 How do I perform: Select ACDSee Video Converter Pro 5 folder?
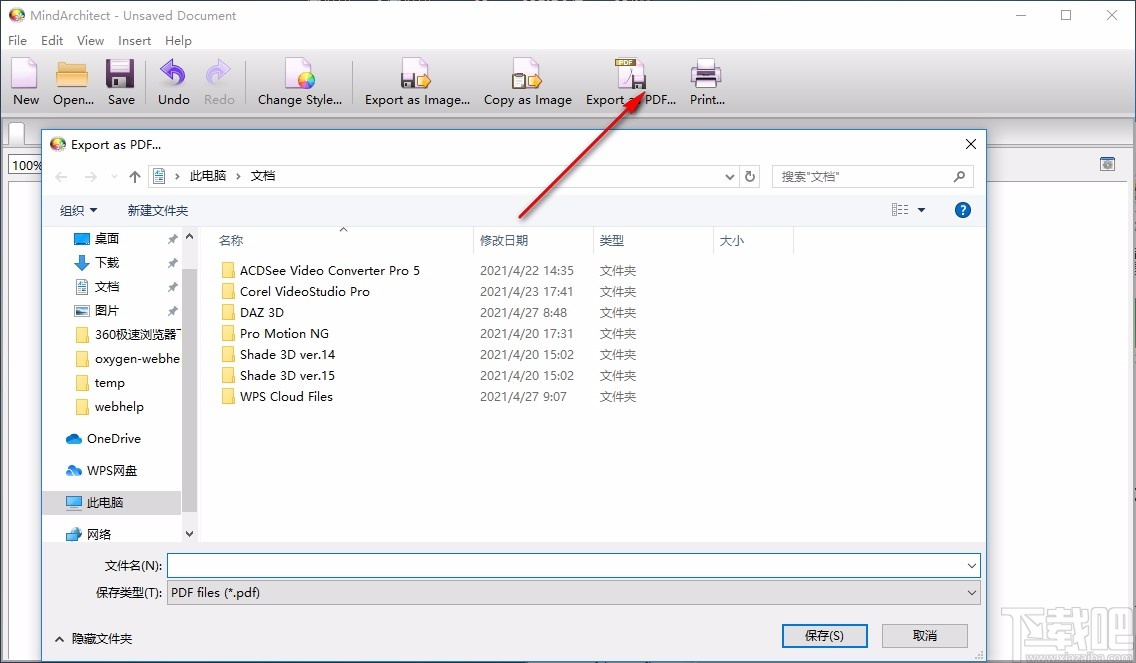[x=321, y=270]
